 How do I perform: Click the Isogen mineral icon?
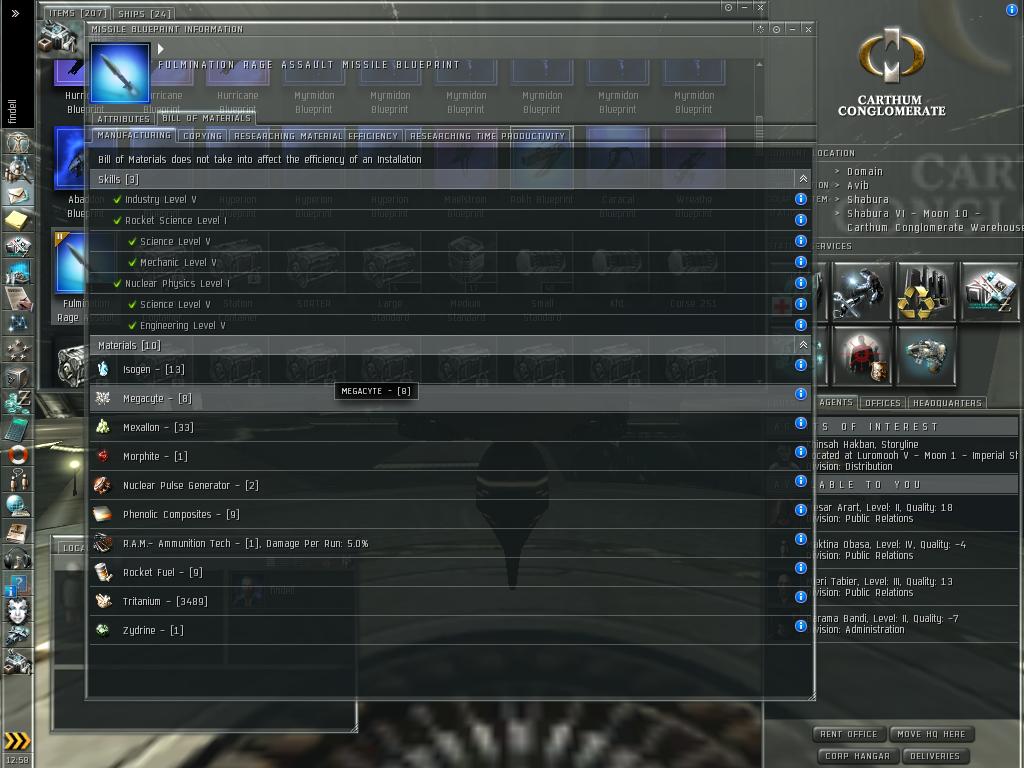click(x=103, y=369)
